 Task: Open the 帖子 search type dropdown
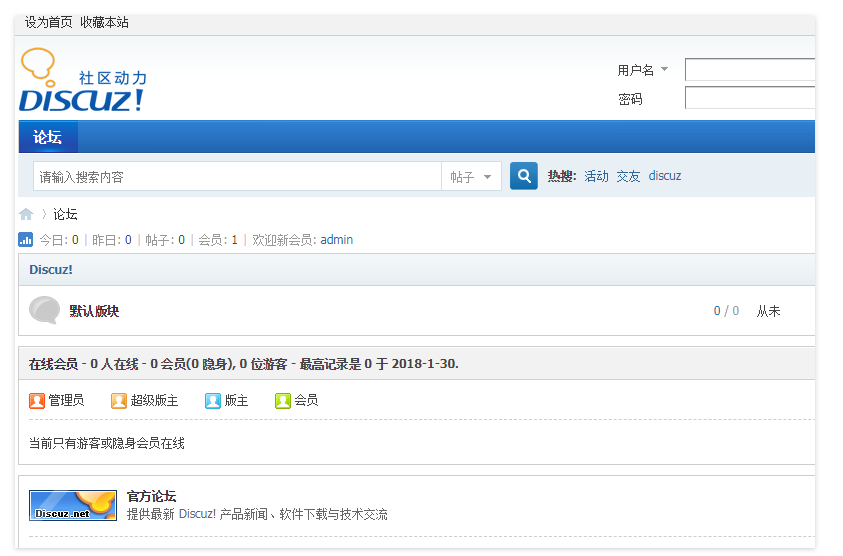(471, 177)
